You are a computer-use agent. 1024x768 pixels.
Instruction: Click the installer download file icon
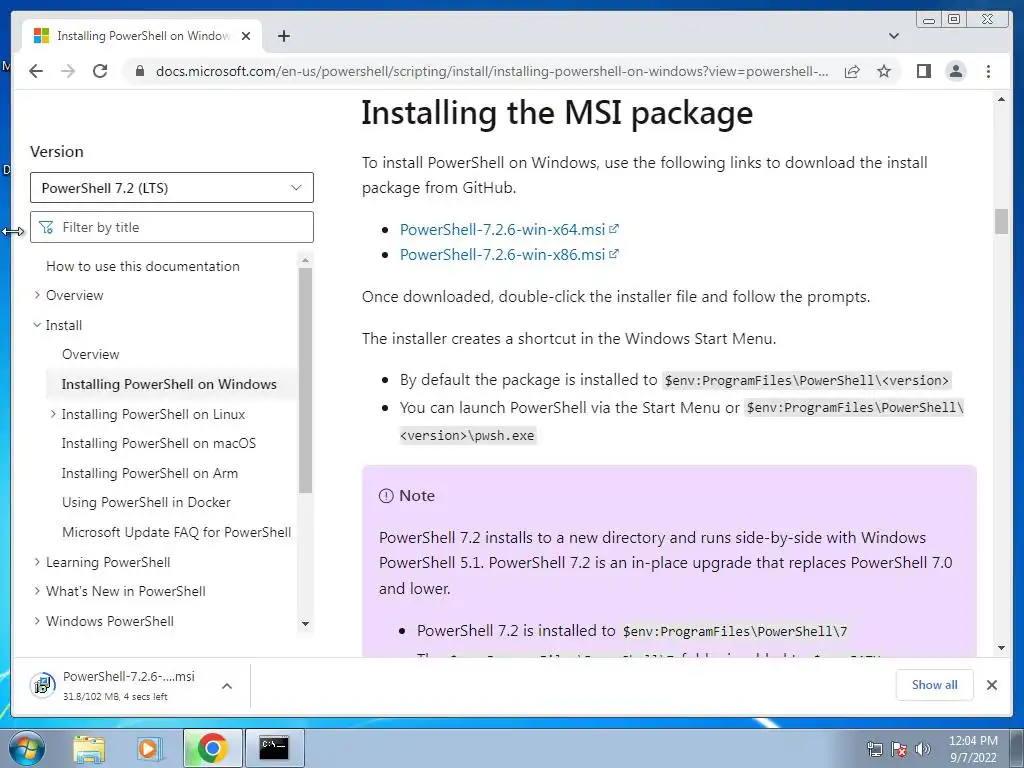coord(42,686)
